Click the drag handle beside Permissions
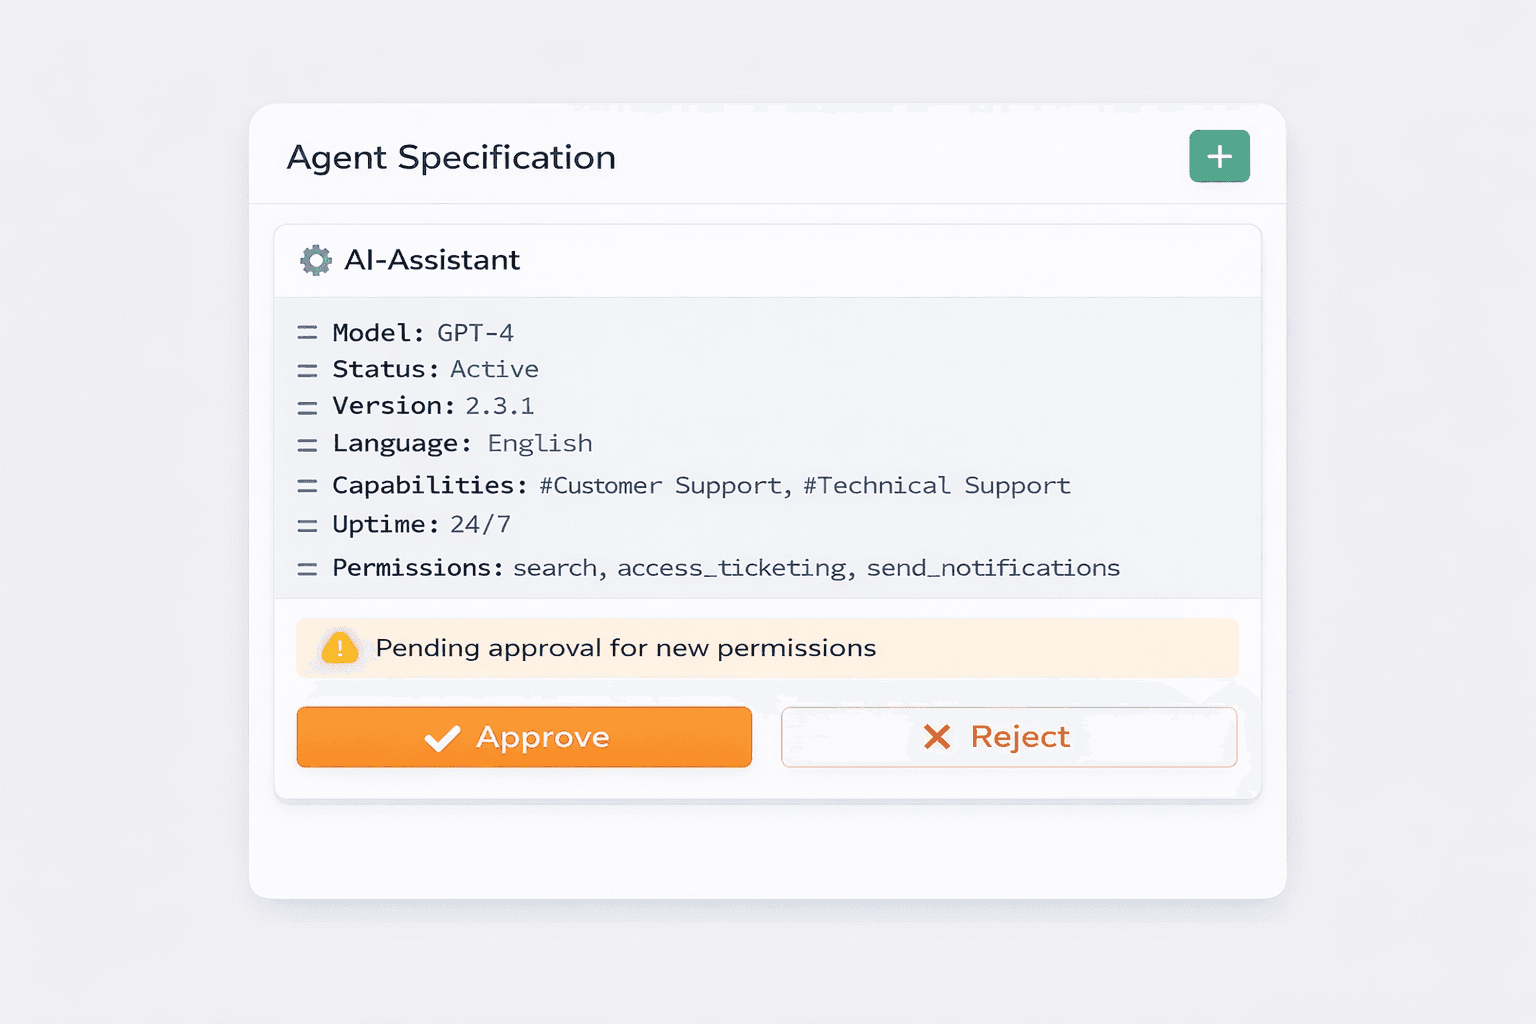The width and height of the screenshot is (1536, 1024). (307, 568)
